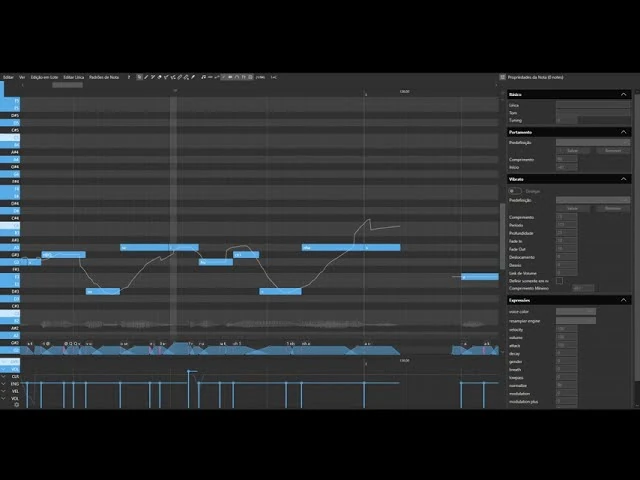Image resolution: width=640 pixels, height=480 pixels.
Task: Open the Ver menu
Action: click(x=22, y=77)
